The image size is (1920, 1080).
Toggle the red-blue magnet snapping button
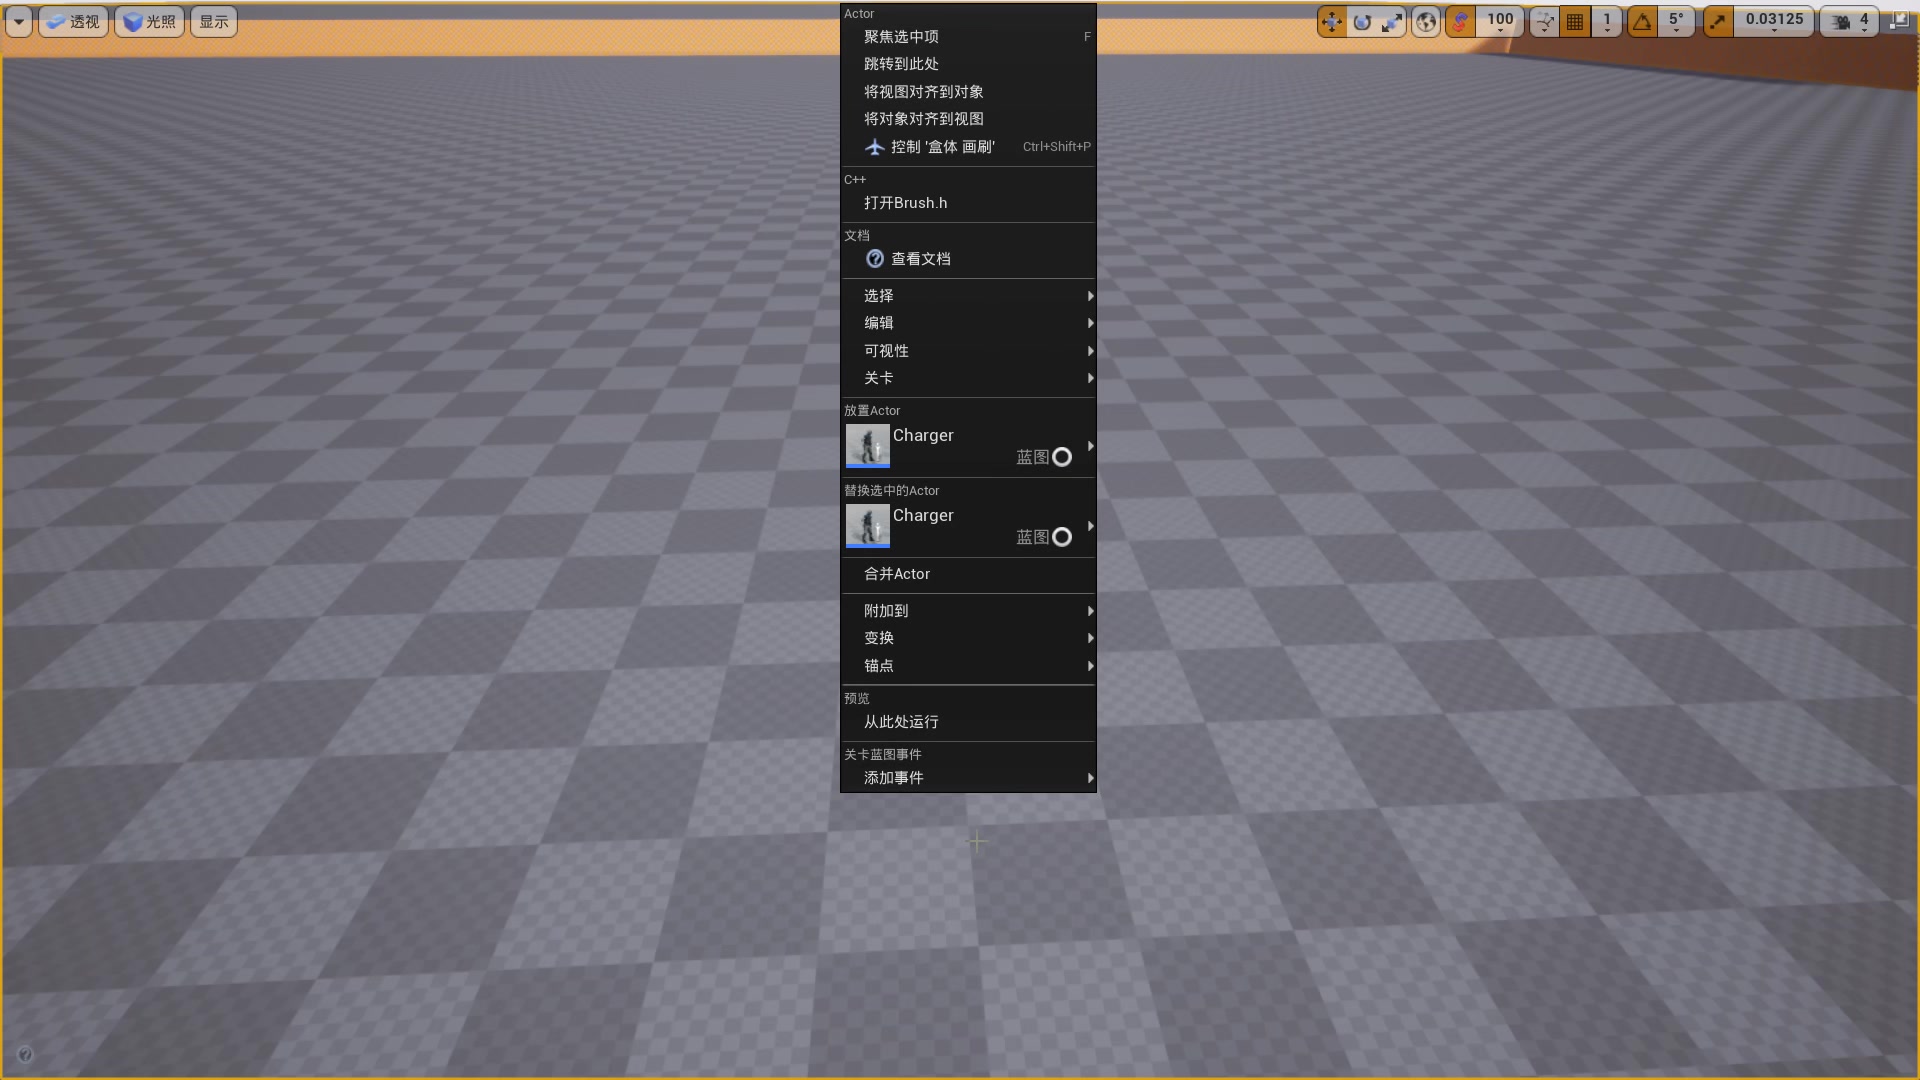click(1460, 22)
